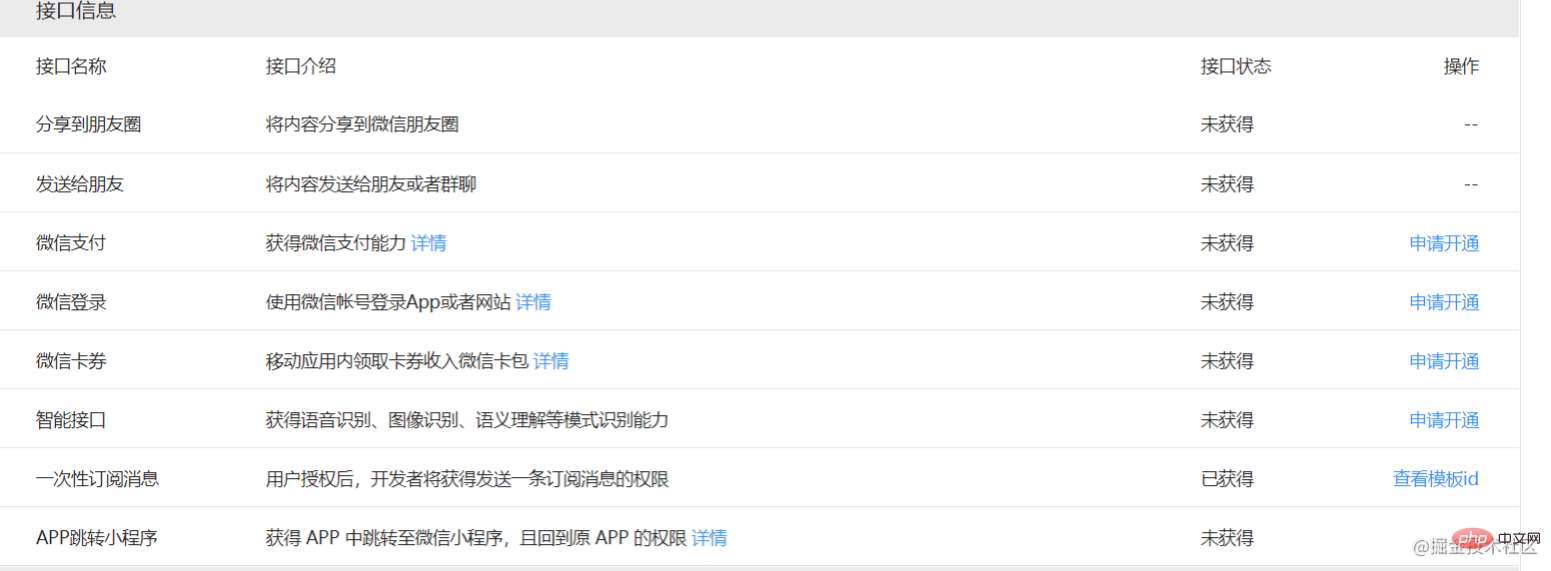
Task: Select the APP跳转小程序 description text
Action: [x=477, y=538]
